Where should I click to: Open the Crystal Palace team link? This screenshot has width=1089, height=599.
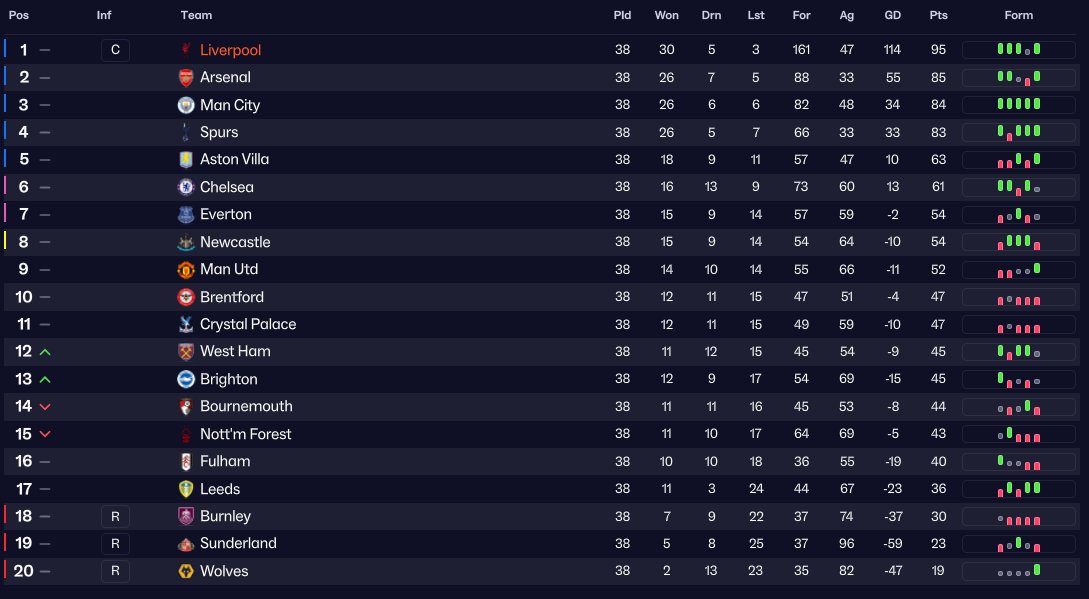pos(248,325)
